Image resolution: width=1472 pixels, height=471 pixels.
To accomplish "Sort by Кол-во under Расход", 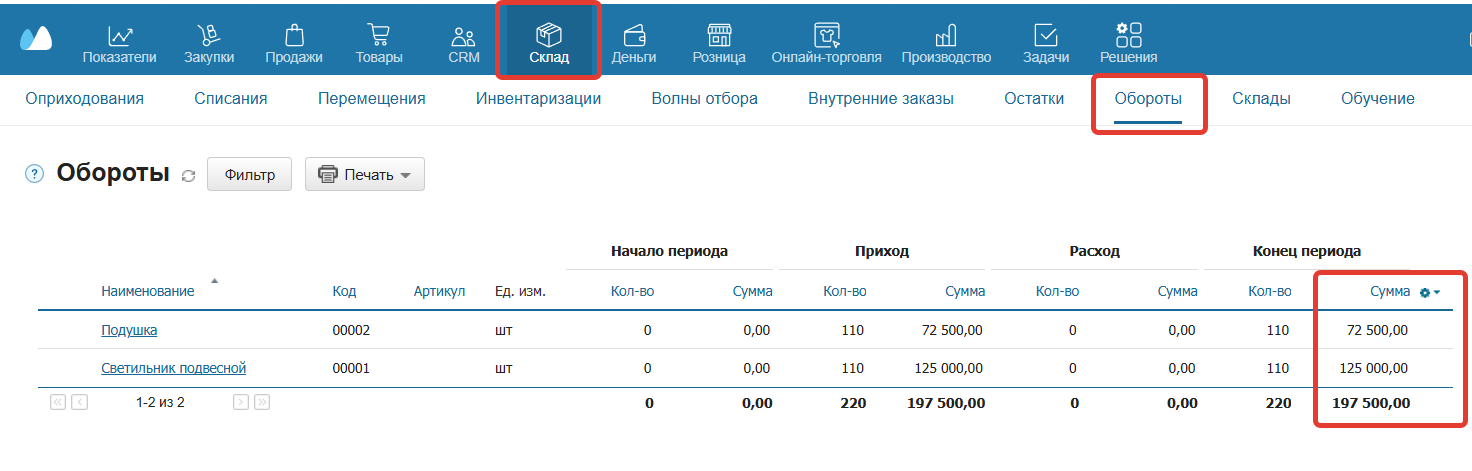I will [x=1058, y=291].
